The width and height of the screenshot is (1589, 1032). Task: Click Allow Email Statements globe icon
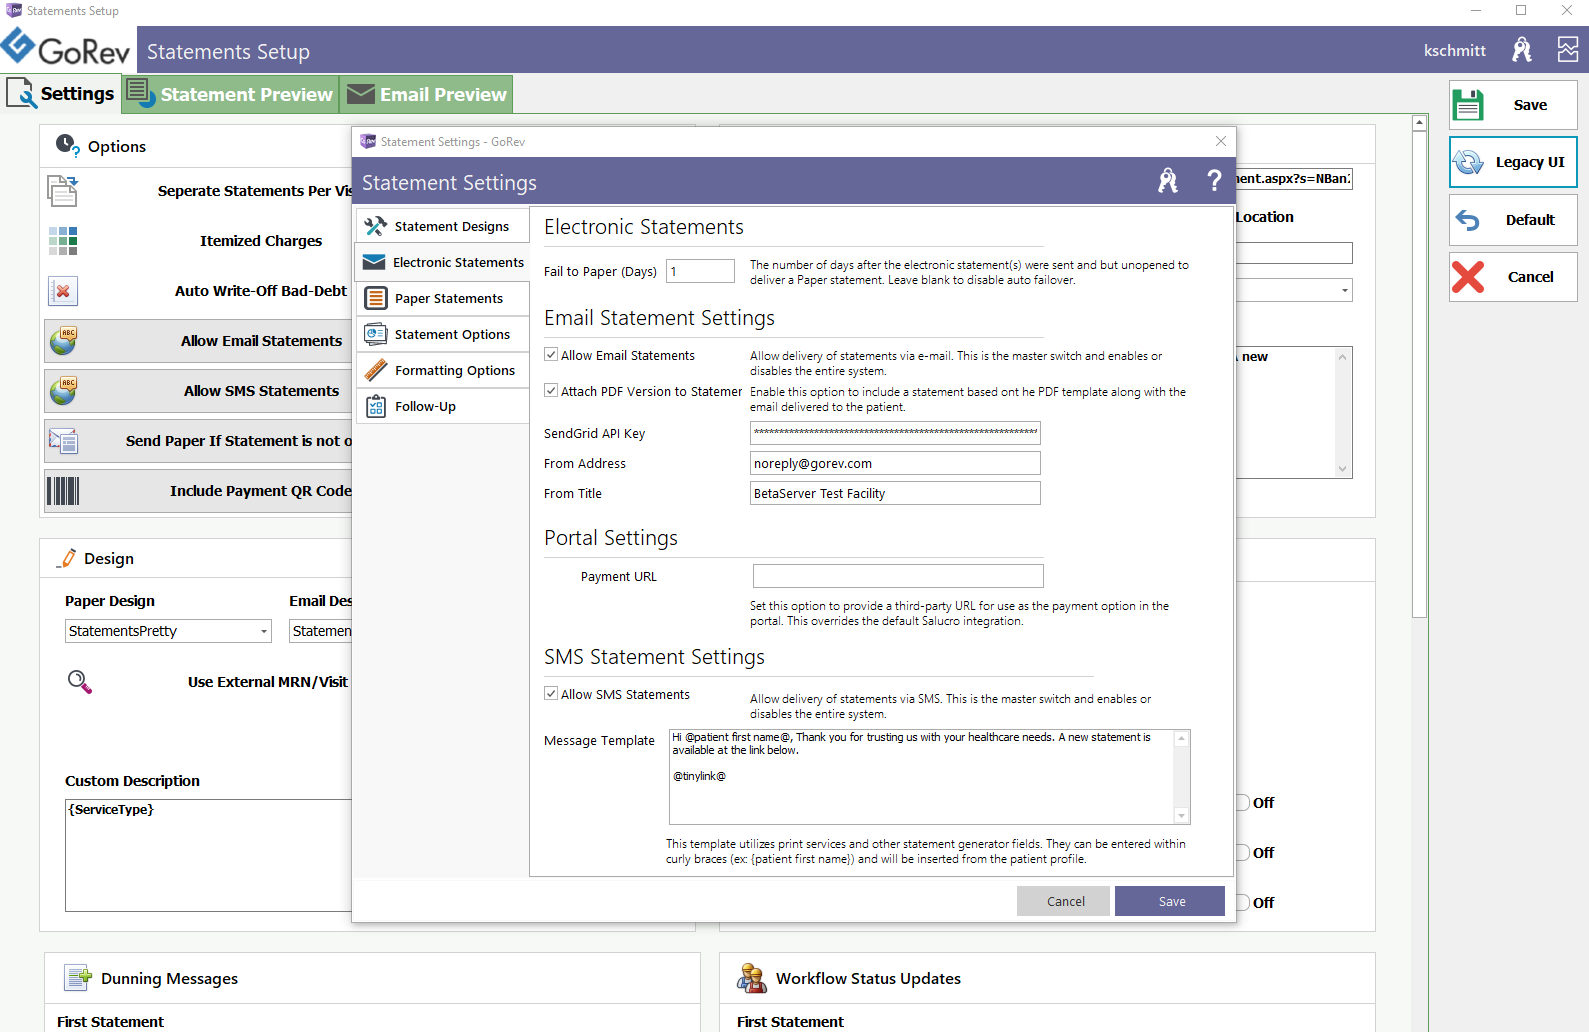click(63, 341)
